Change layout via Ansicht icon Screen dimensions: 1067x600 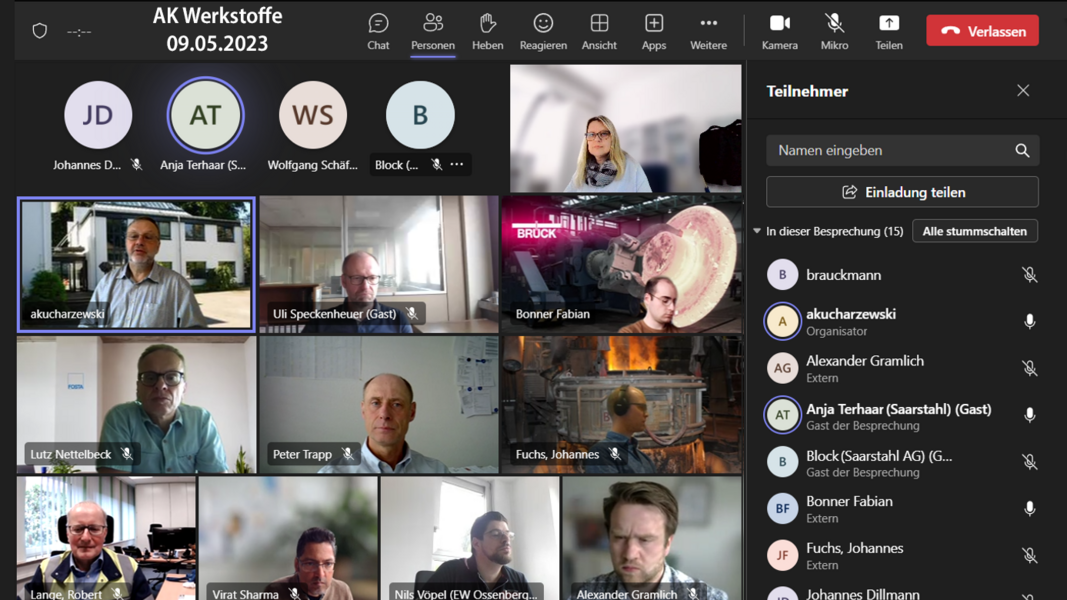click(599, 31)
